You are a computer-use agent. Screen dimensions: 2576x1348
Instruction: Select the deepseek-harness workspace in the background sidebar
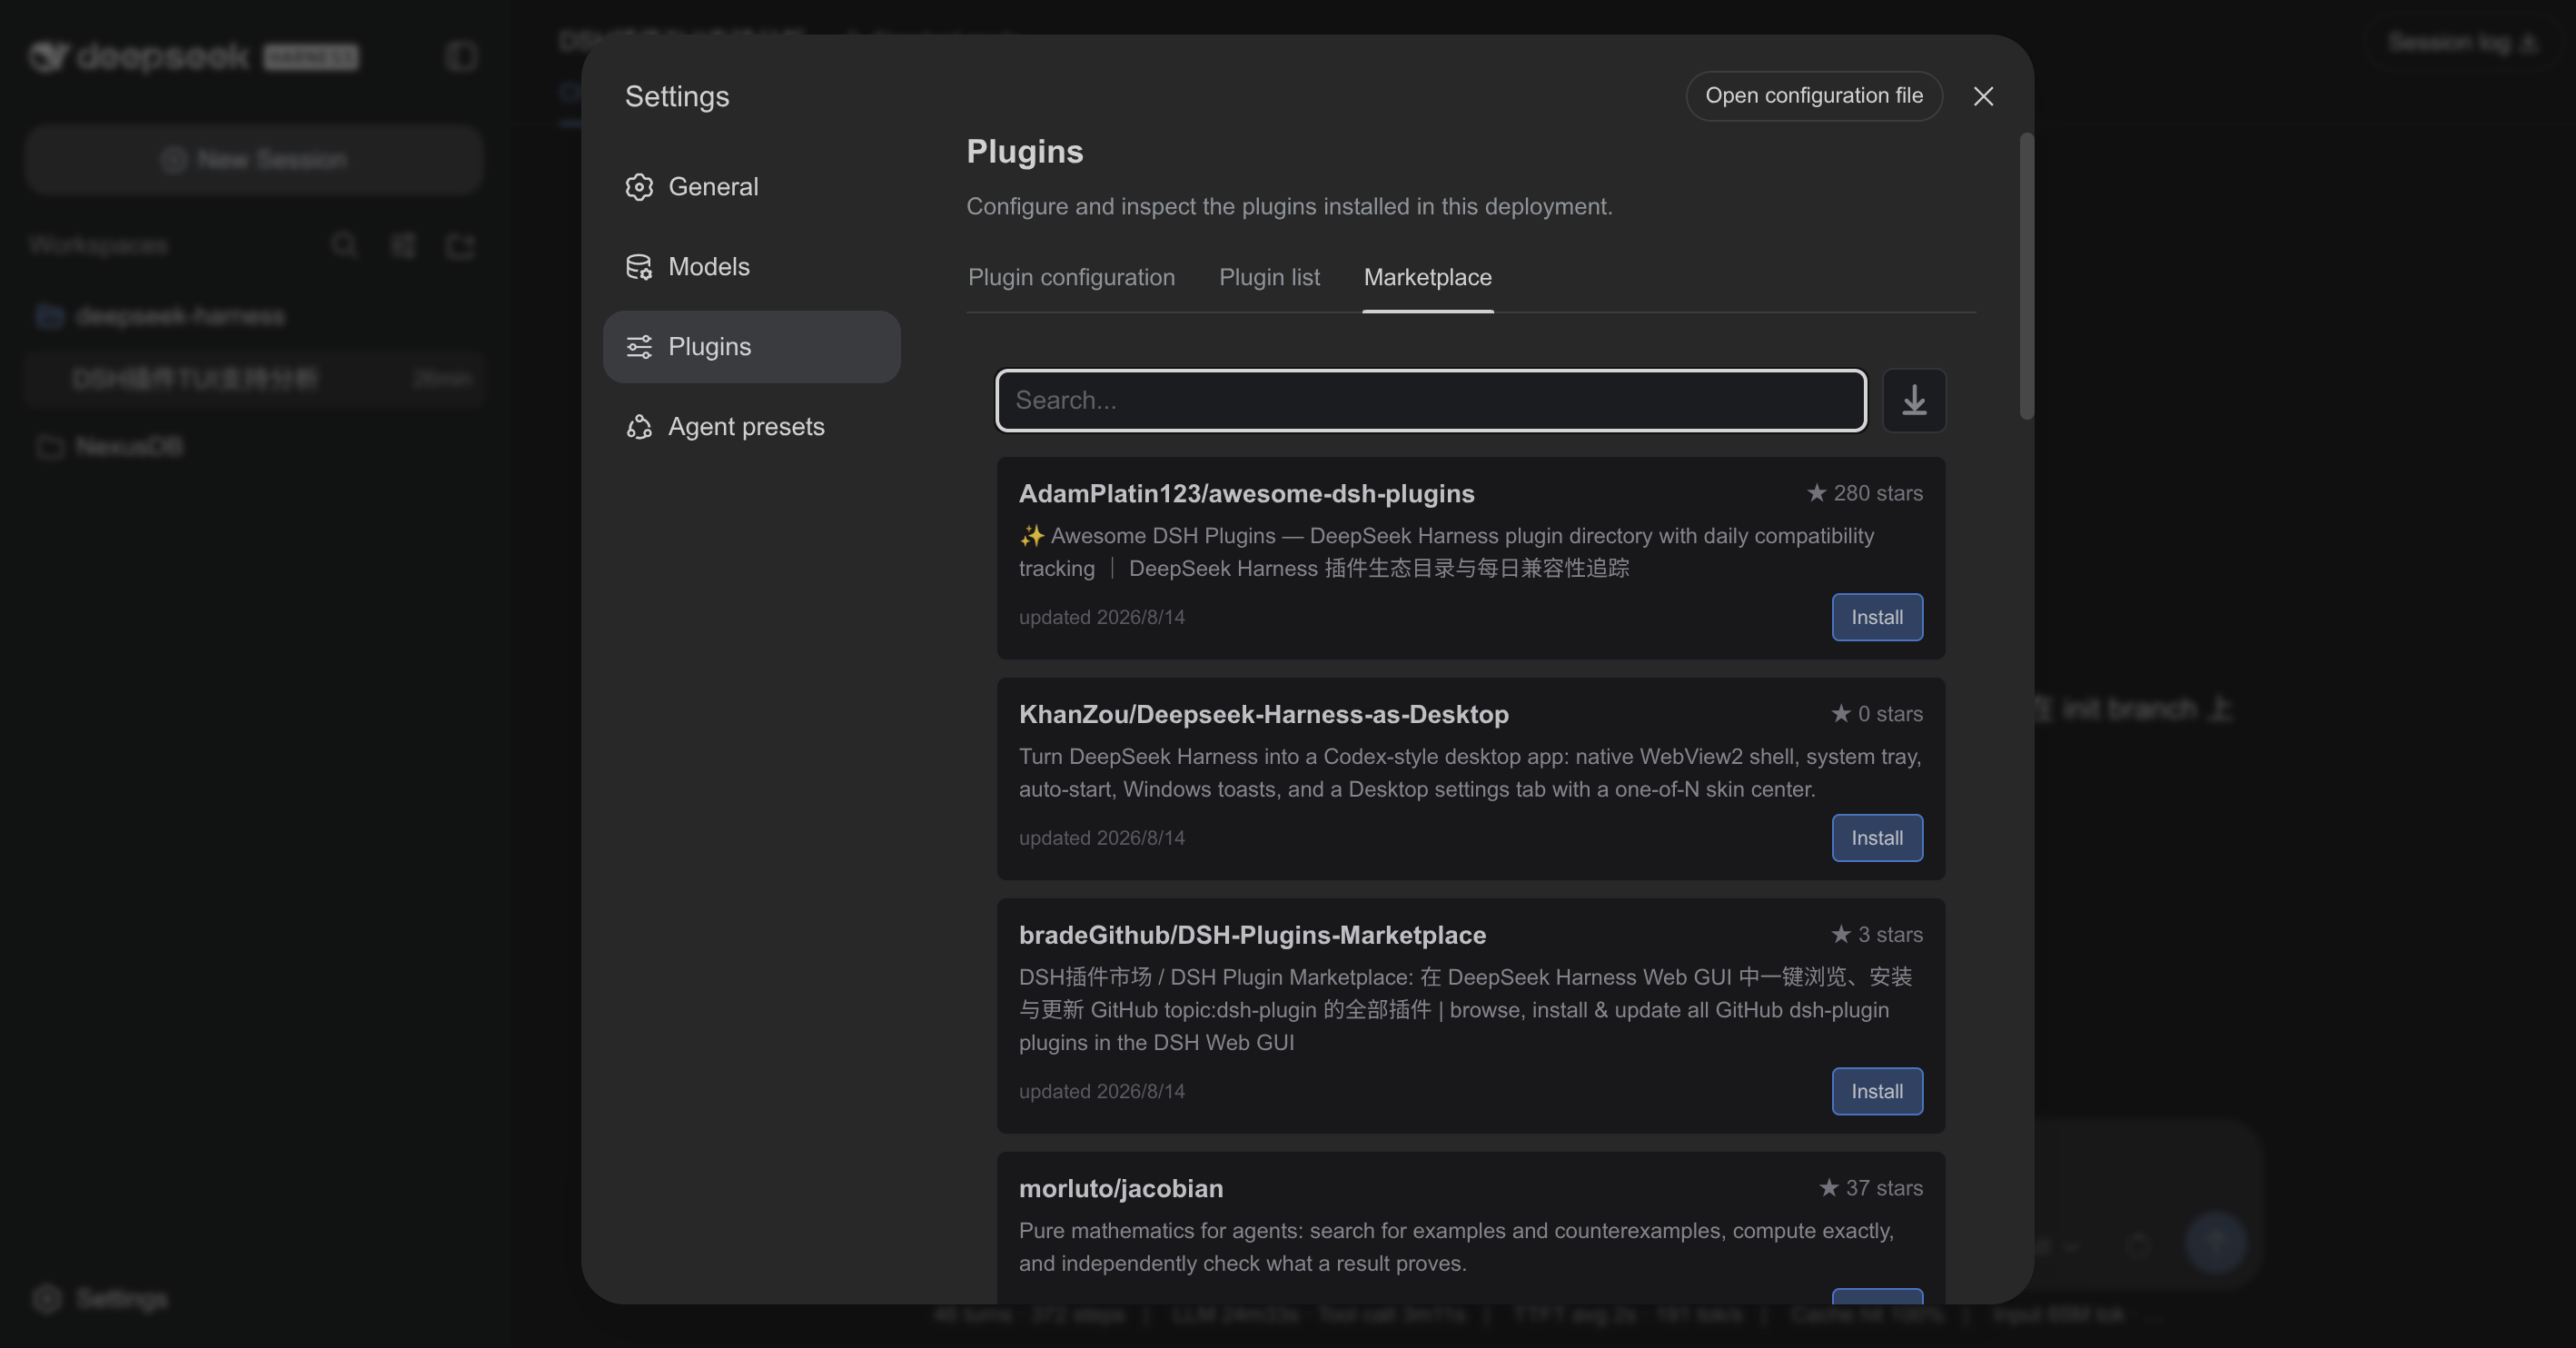(160, 317)
